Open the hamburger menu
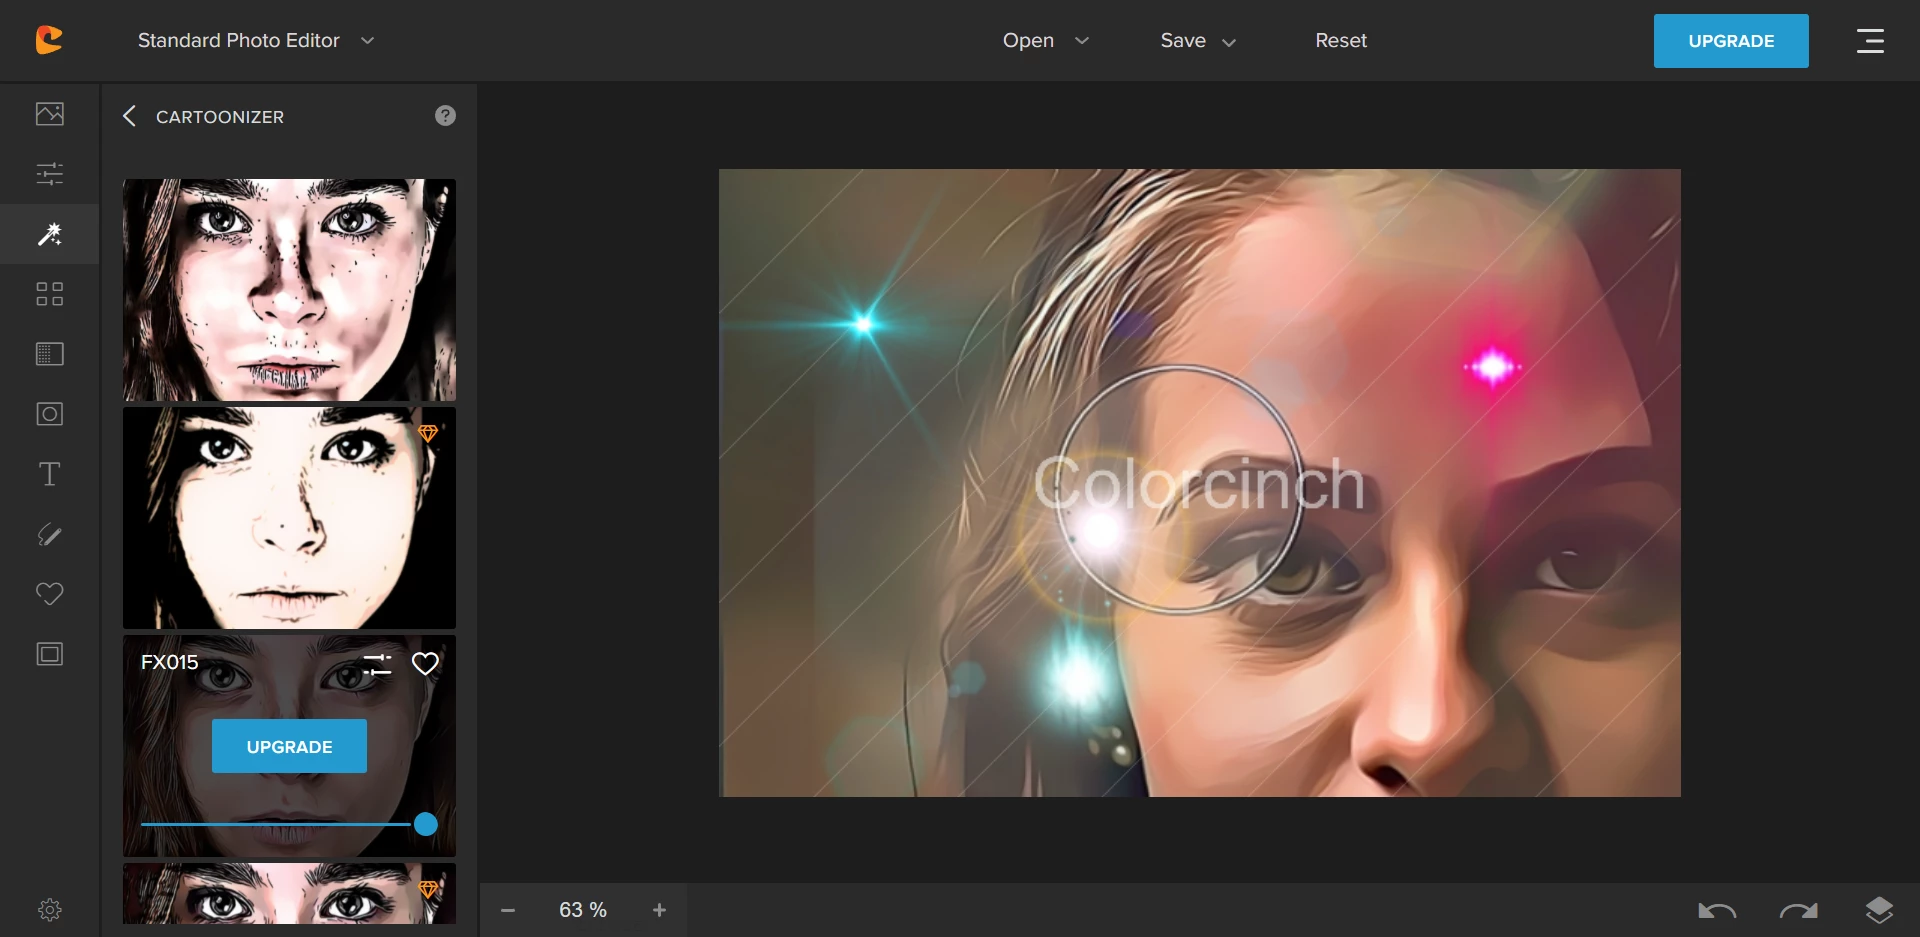Screen dimensions: 1920x937 [1870, 41]
